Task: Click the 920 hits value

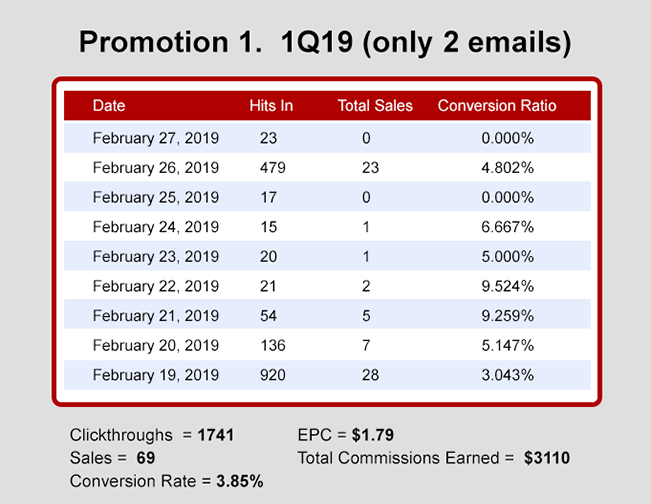Action: click(x=272, y=376)
